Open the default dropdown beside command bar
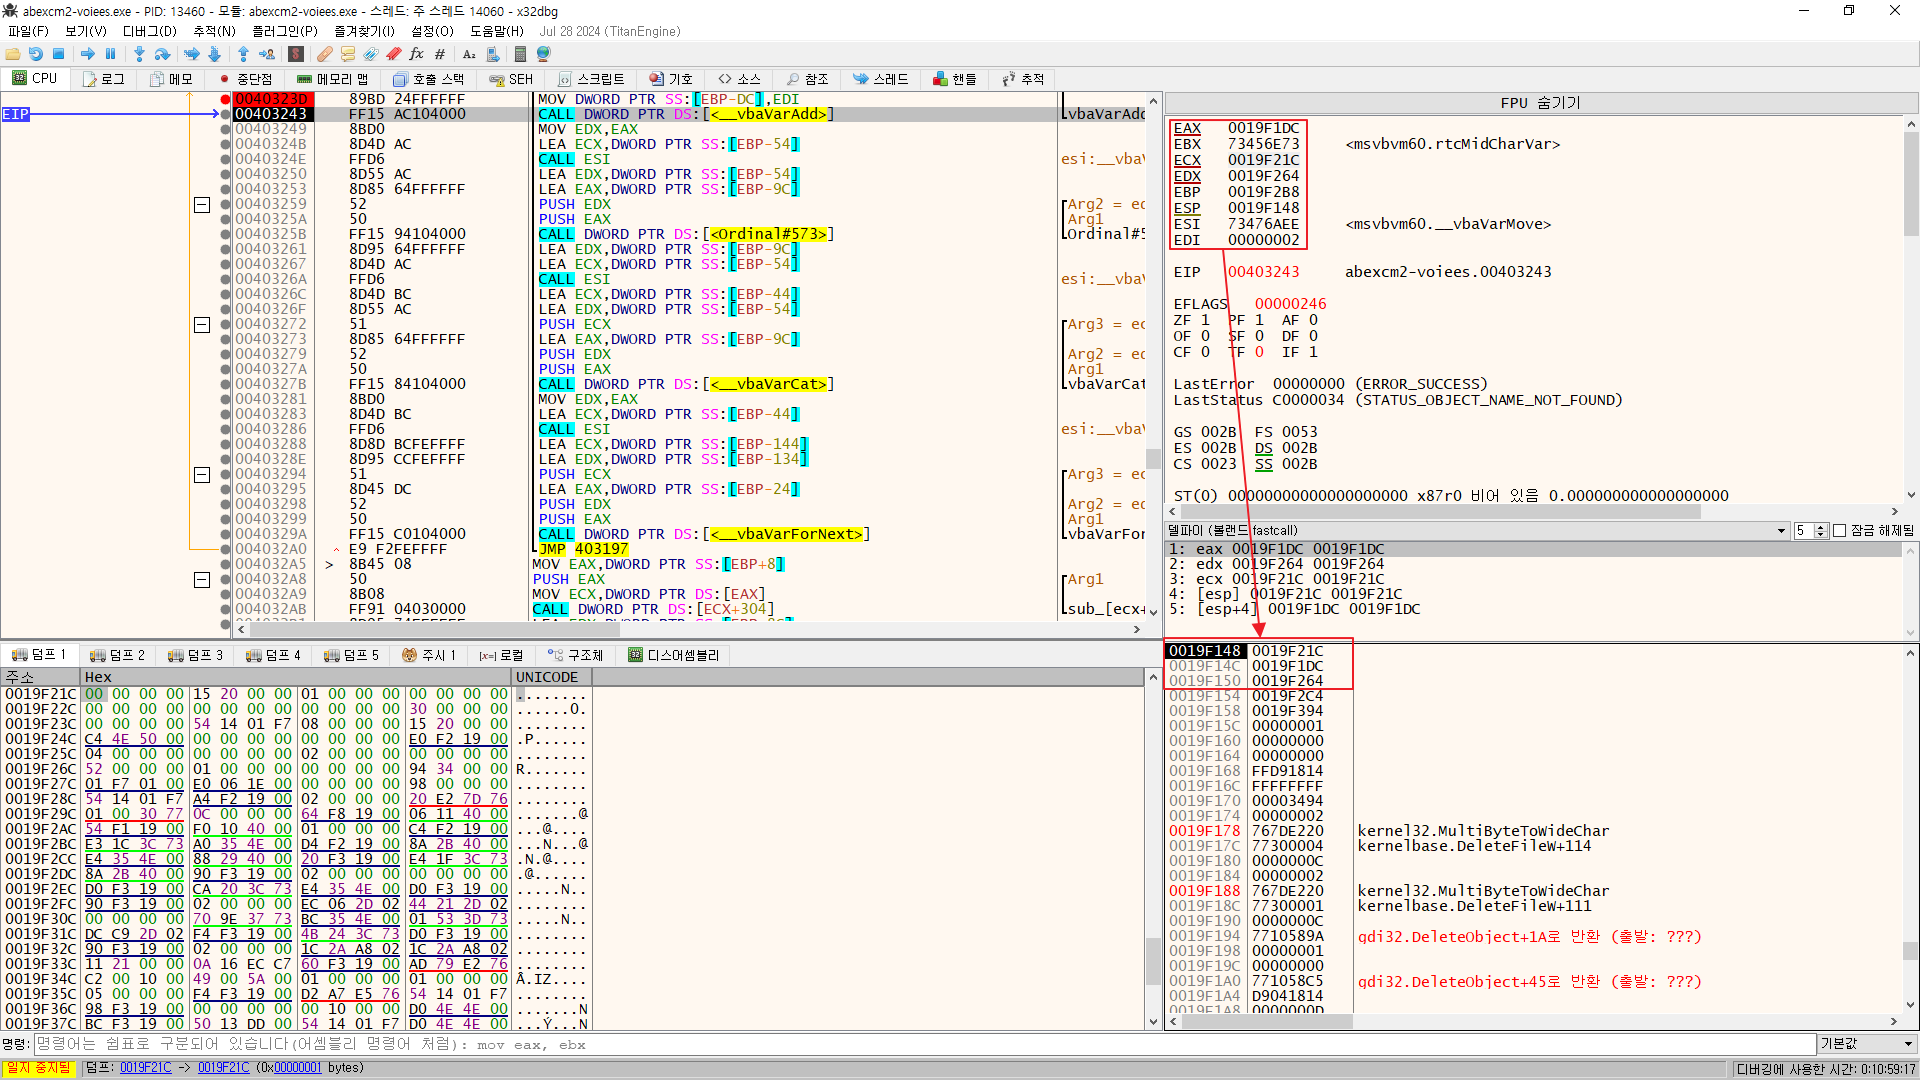Screen dimensions: 1920x1080 tap(1866, 1044)
